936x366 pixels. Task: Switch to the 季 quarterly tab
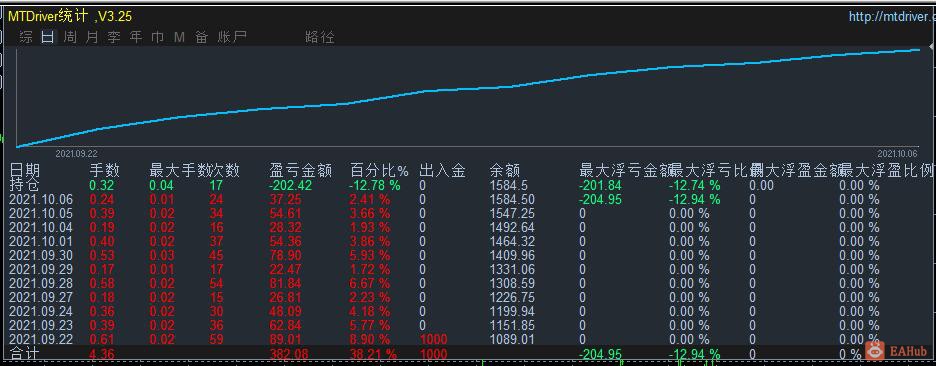(x=114, y=37)
